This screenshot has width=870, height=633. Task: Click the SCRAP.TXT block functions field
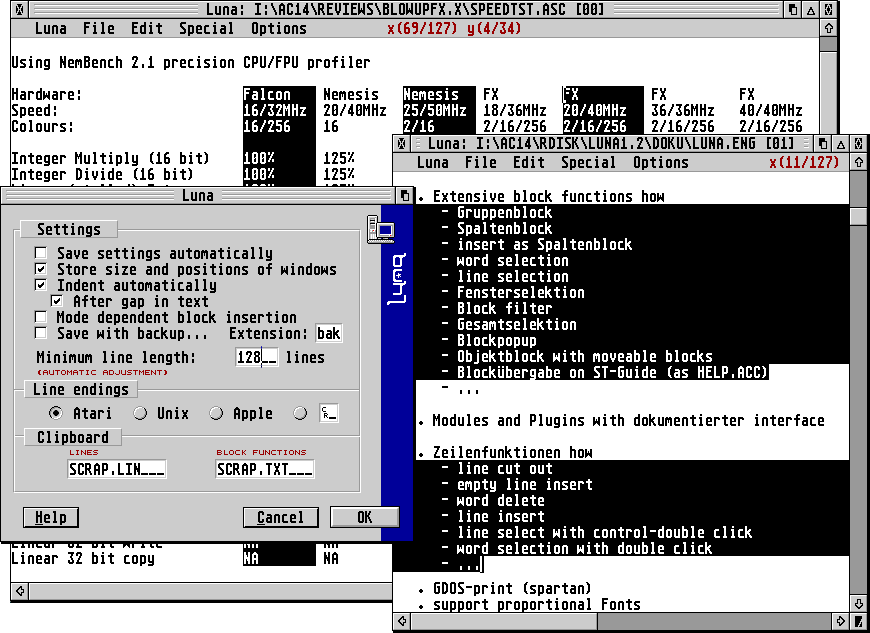265,469
